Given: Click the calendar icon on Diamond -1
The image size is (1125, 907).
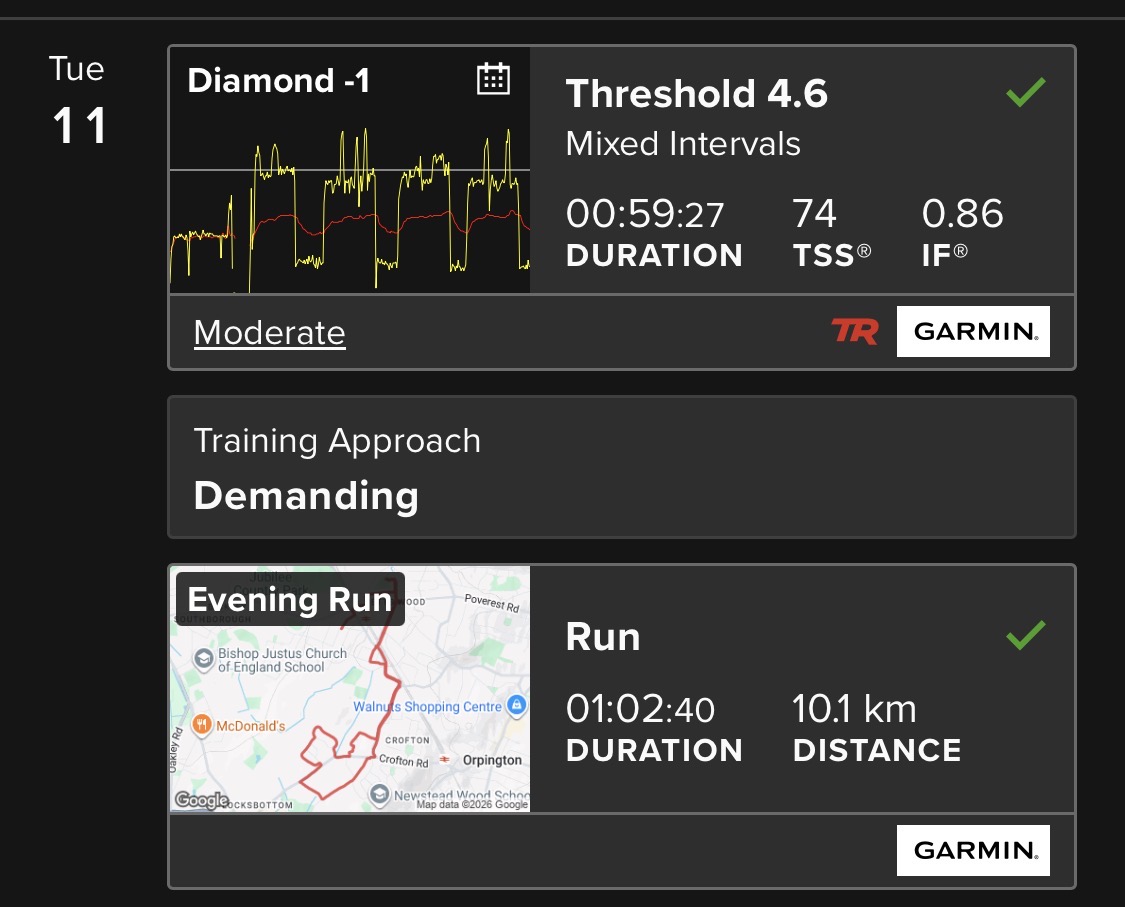Looking at the screenshot, I should pos(494,78).
